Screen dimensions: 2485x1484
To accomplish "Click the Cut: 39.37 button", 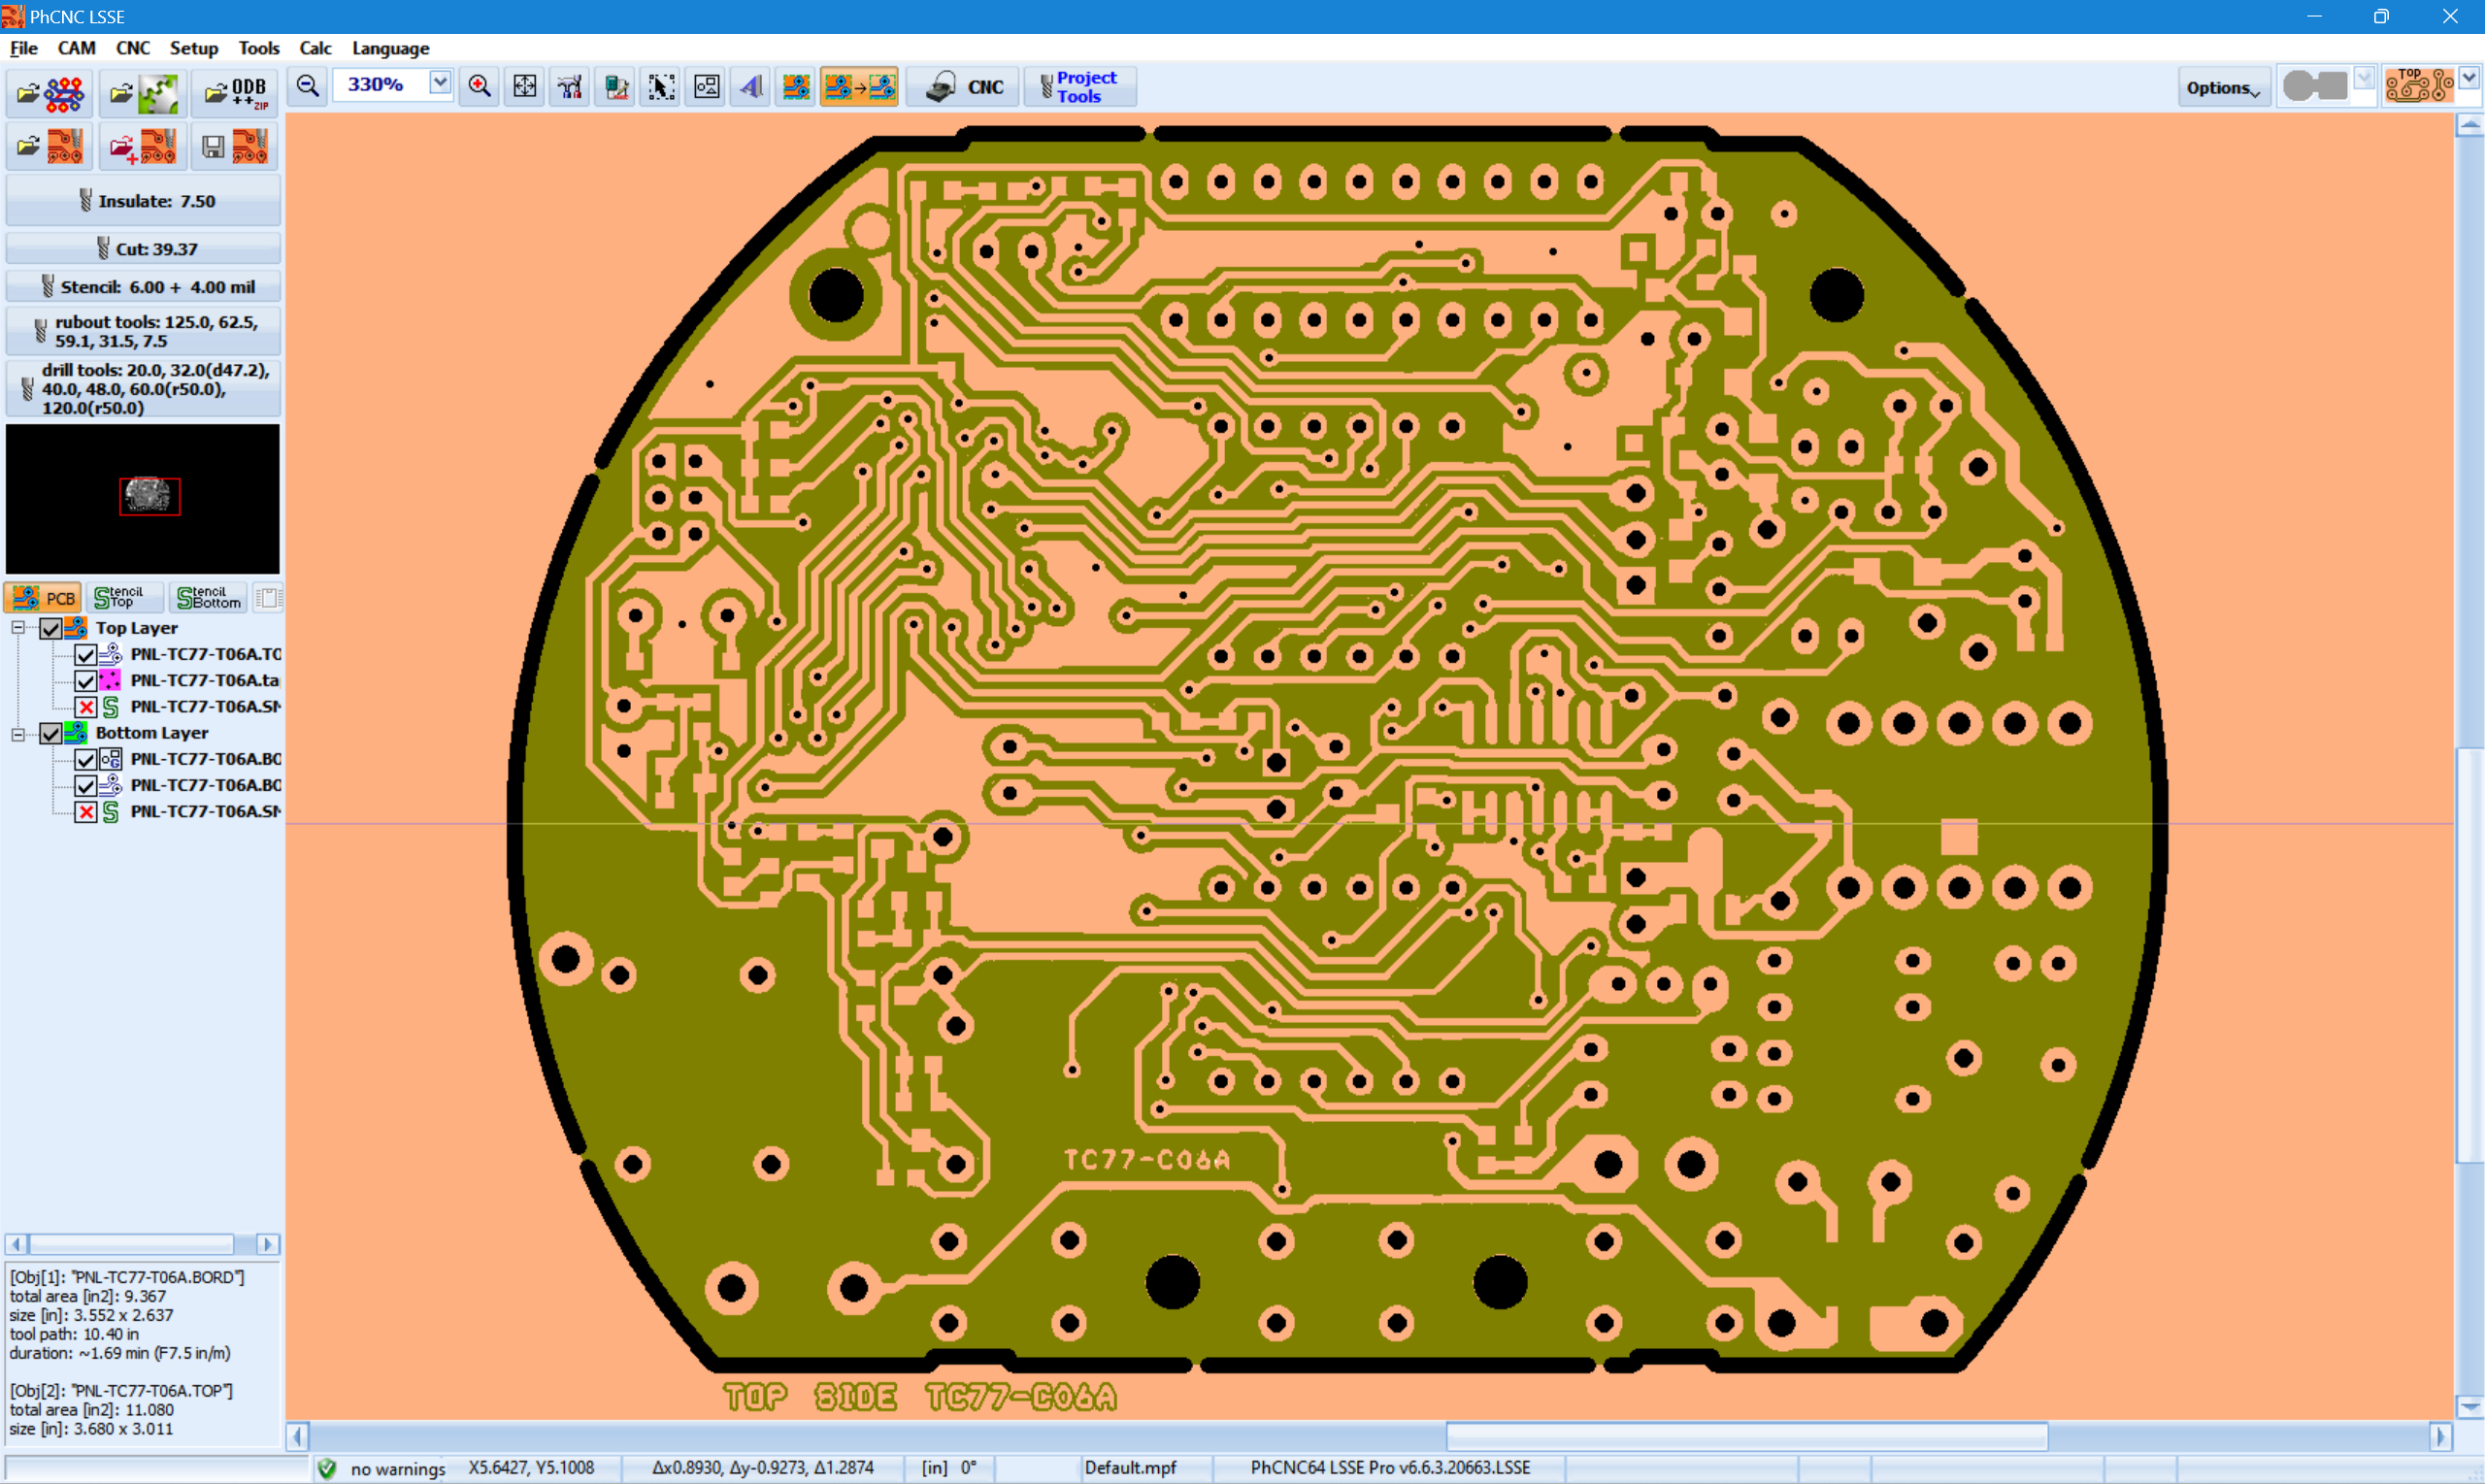I will [143, 249].
